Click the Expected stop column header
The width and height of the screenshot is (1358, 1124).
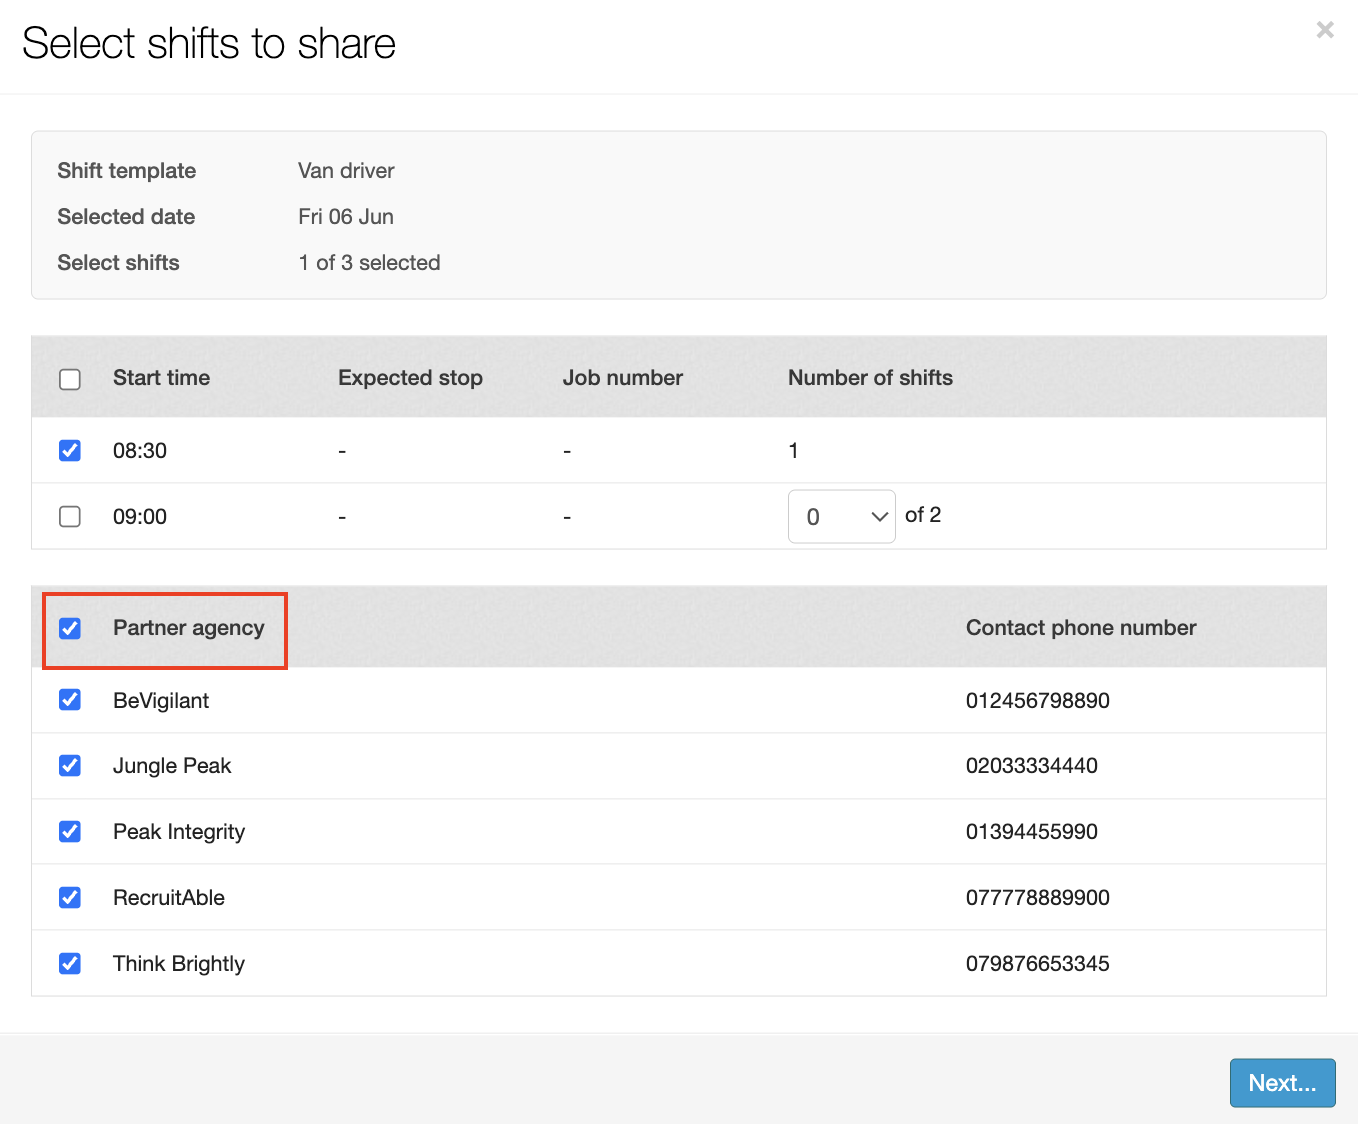point(410,378)
